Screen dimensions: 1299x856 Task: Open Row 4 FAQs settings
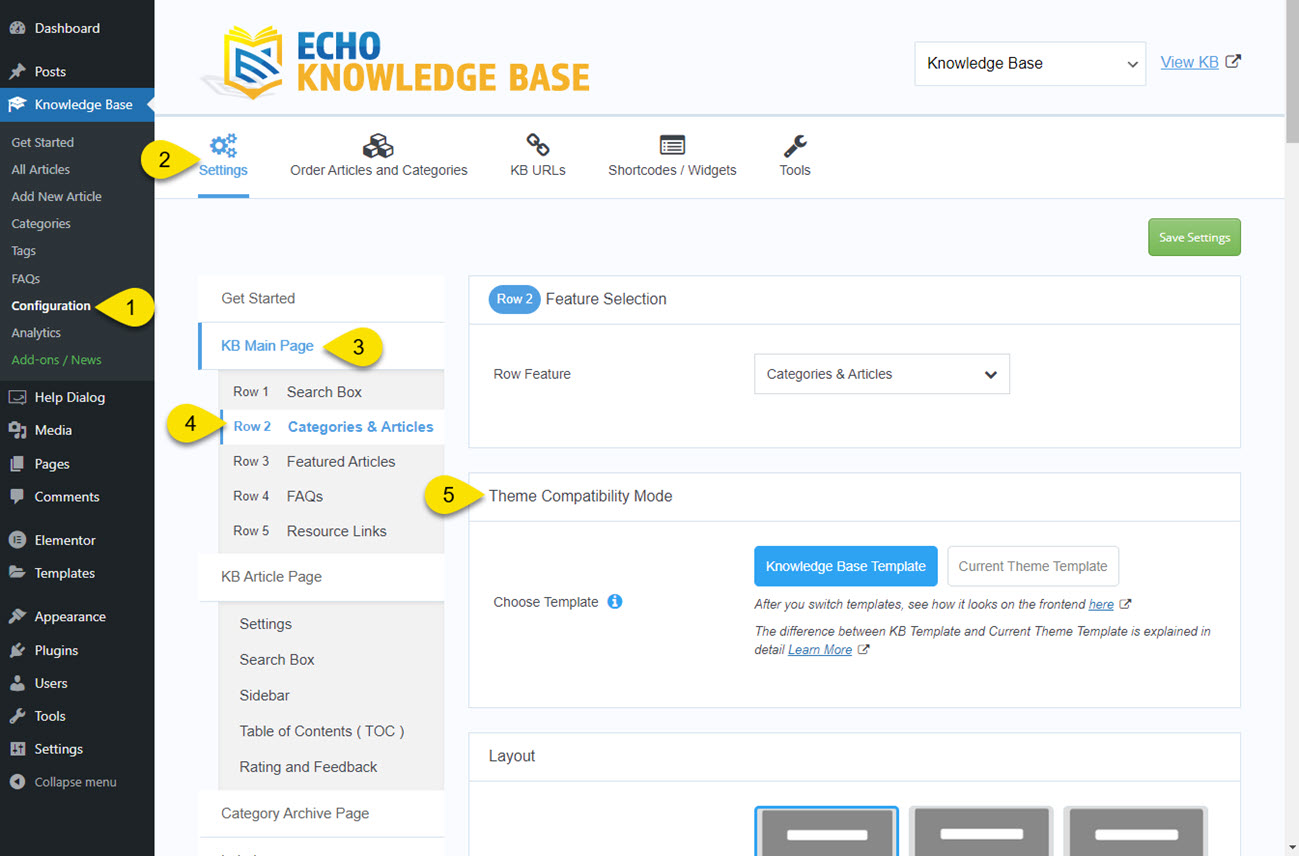tap(332, 496)
